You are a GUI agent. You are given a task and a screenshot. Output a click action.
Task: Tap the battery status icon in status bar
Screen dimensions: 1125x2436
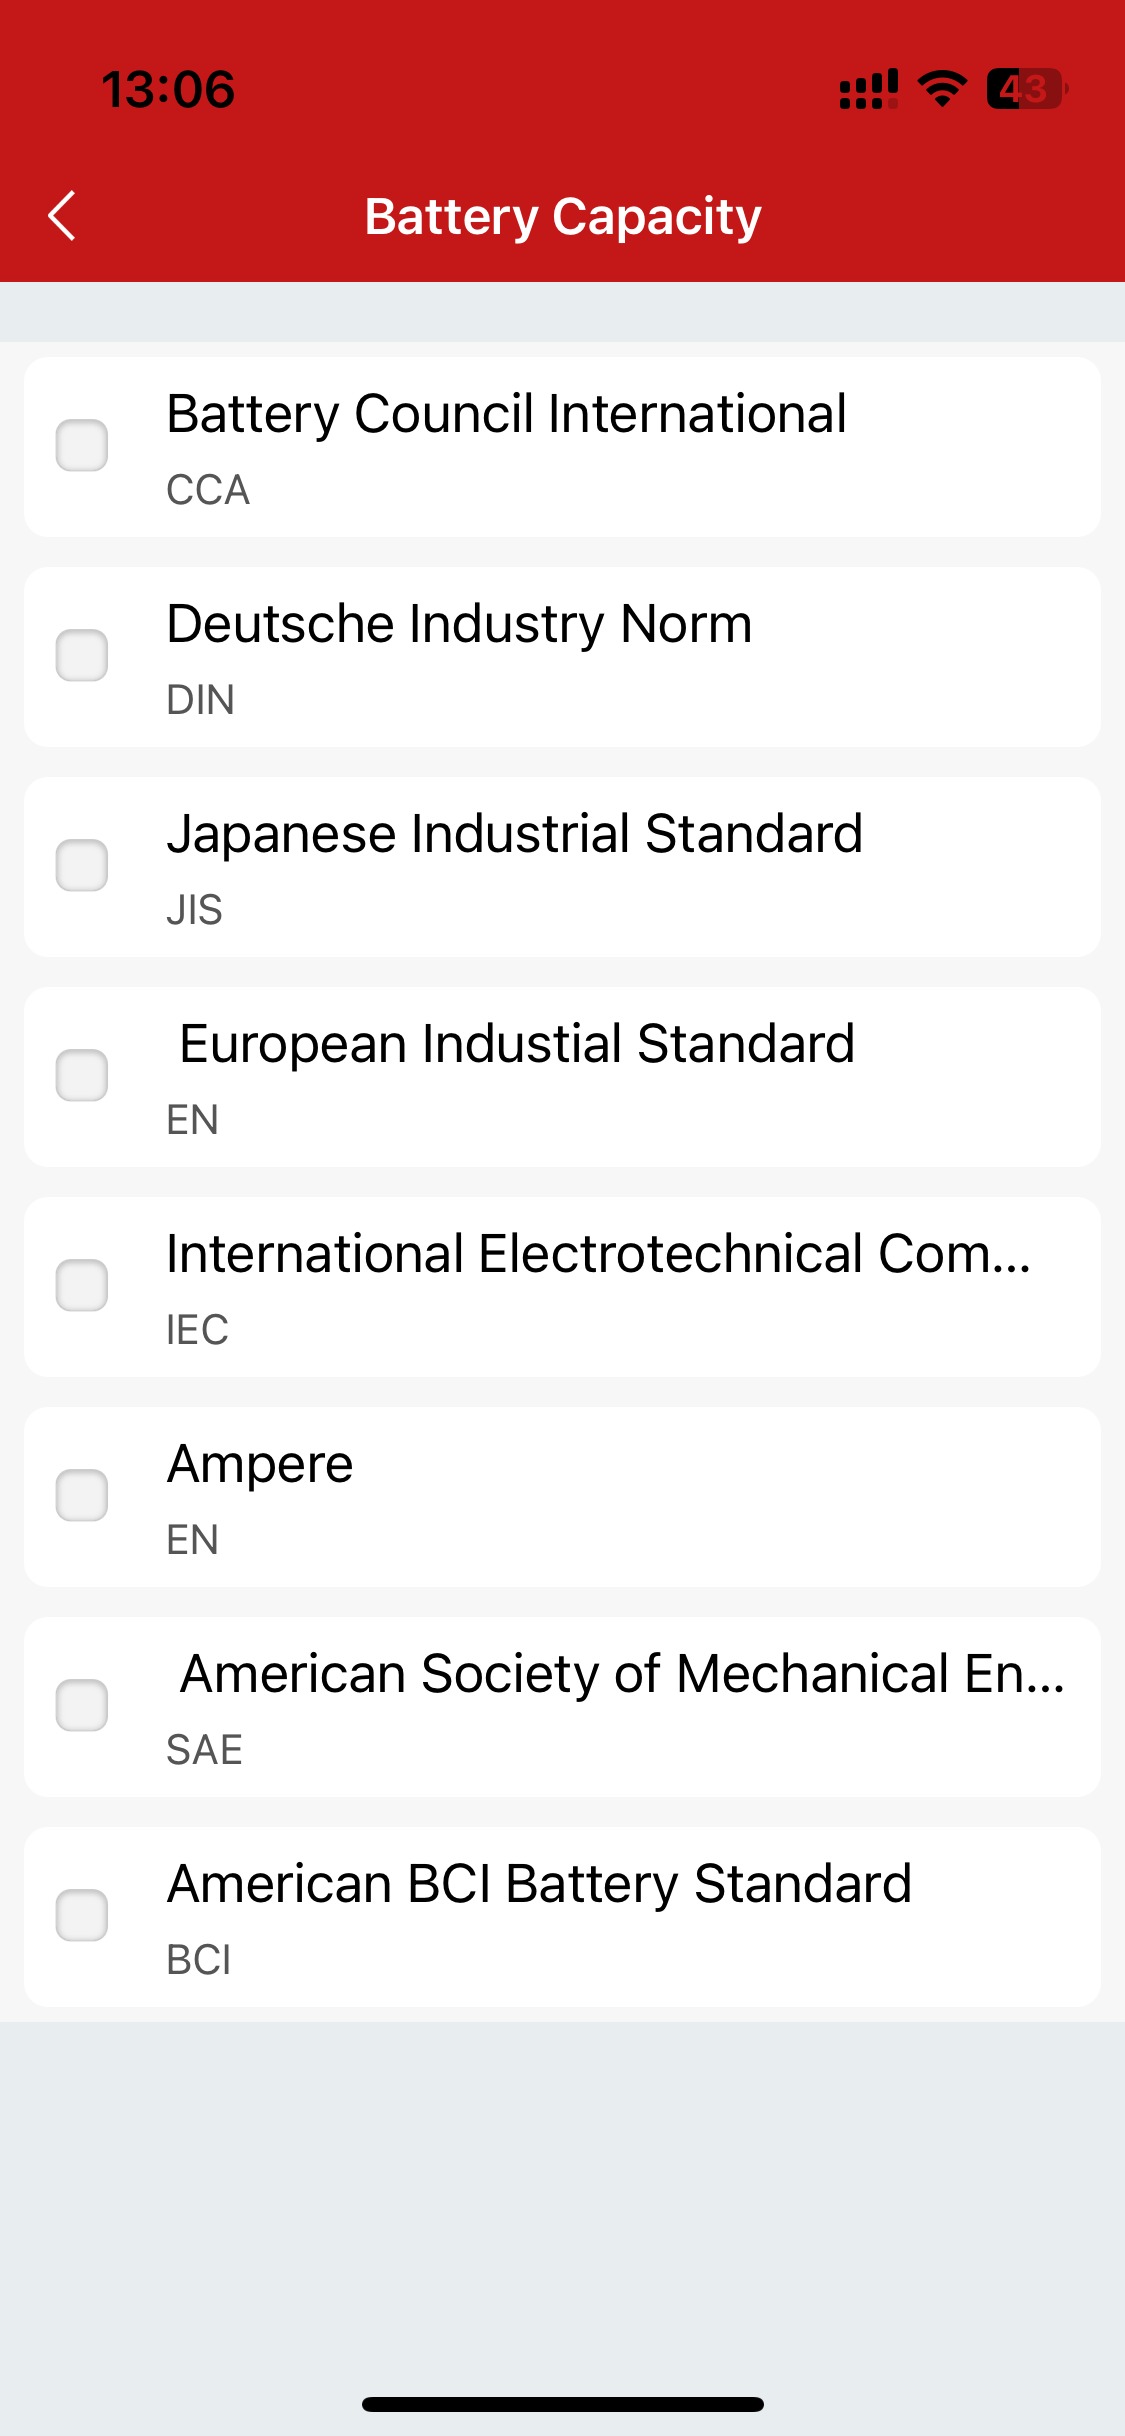pyautogui.click(x=1027, y=89)
